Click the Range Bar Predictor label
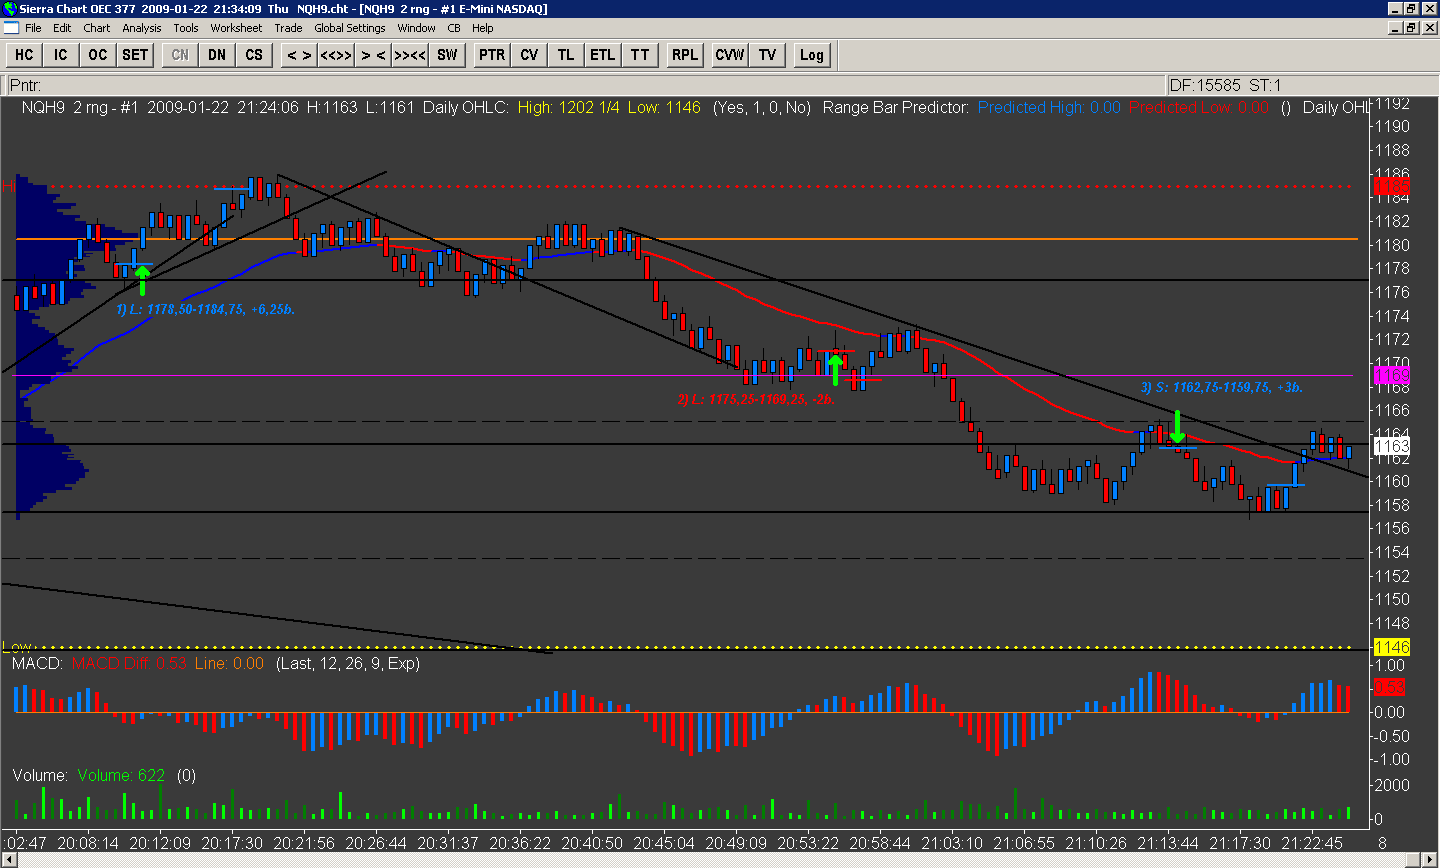The height and width of the screenshot is (868, 1440). pos(896,107)
